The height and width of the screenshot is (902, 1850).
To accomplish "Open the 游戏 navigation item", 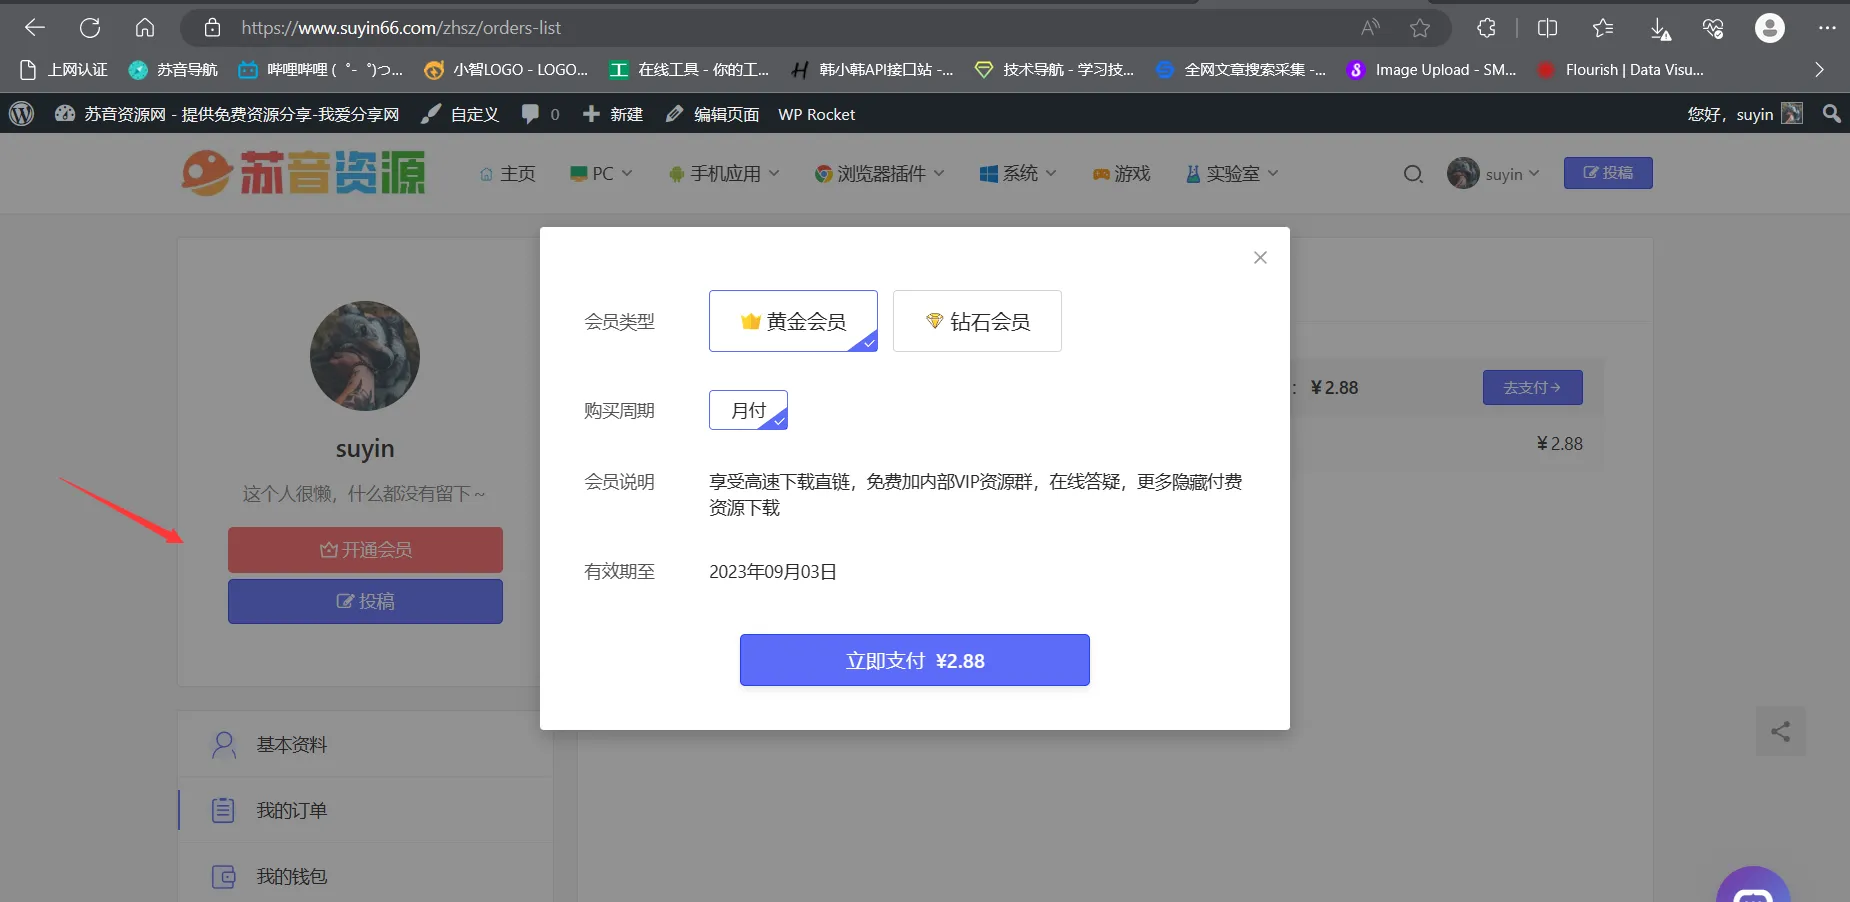I will 1121,174.
